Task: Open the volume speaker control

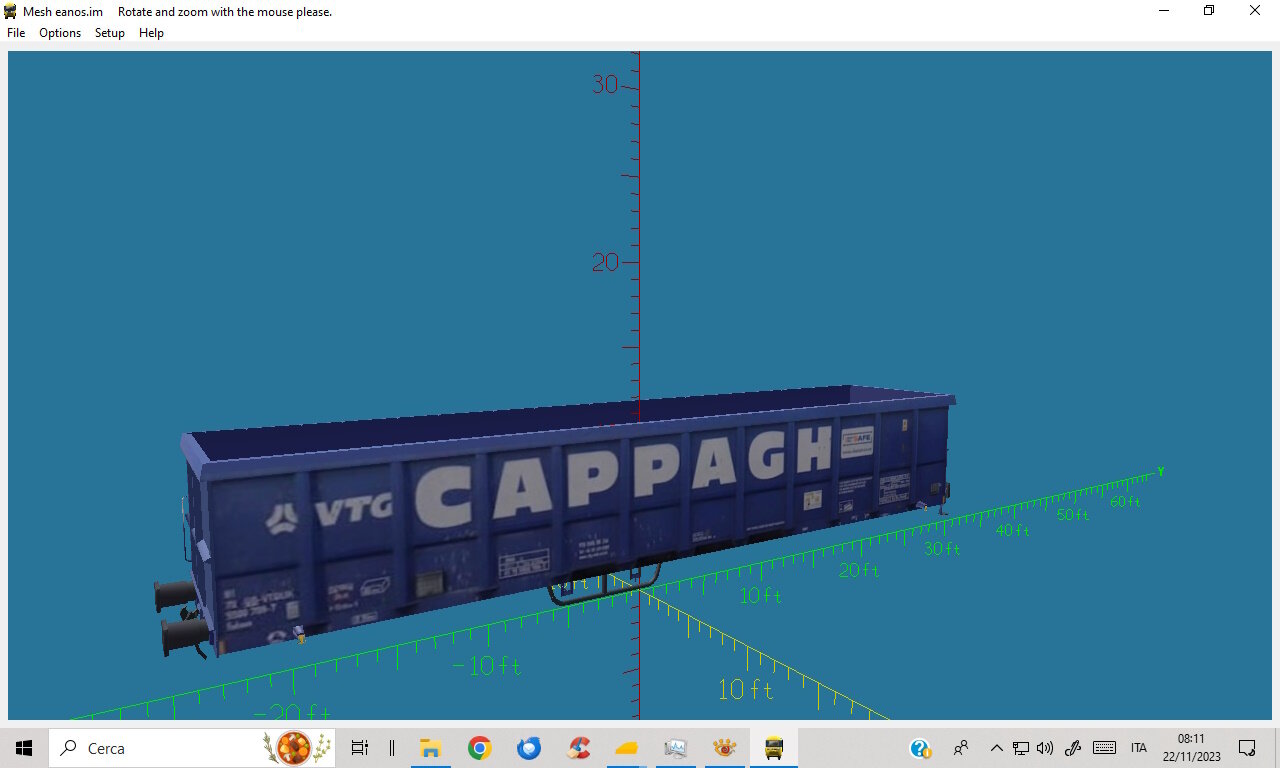Action: coord(1046,748)
